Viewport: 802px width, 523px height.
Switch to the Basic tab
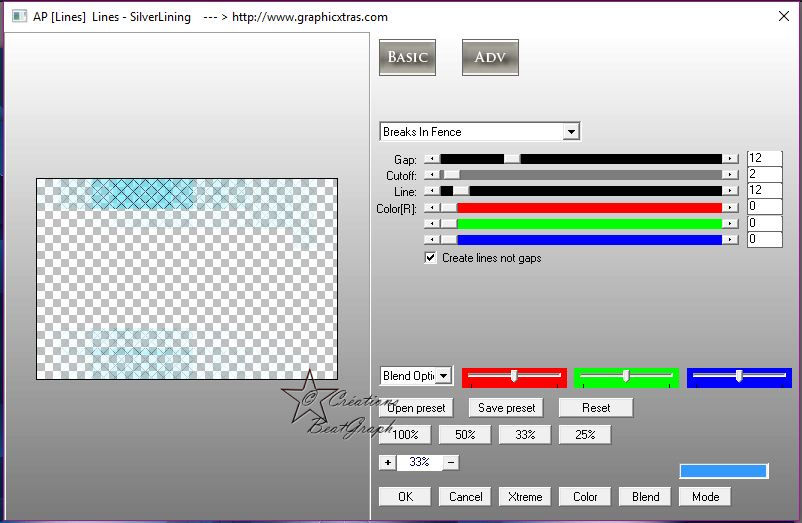pyautogui.click(x=407, y=57)
